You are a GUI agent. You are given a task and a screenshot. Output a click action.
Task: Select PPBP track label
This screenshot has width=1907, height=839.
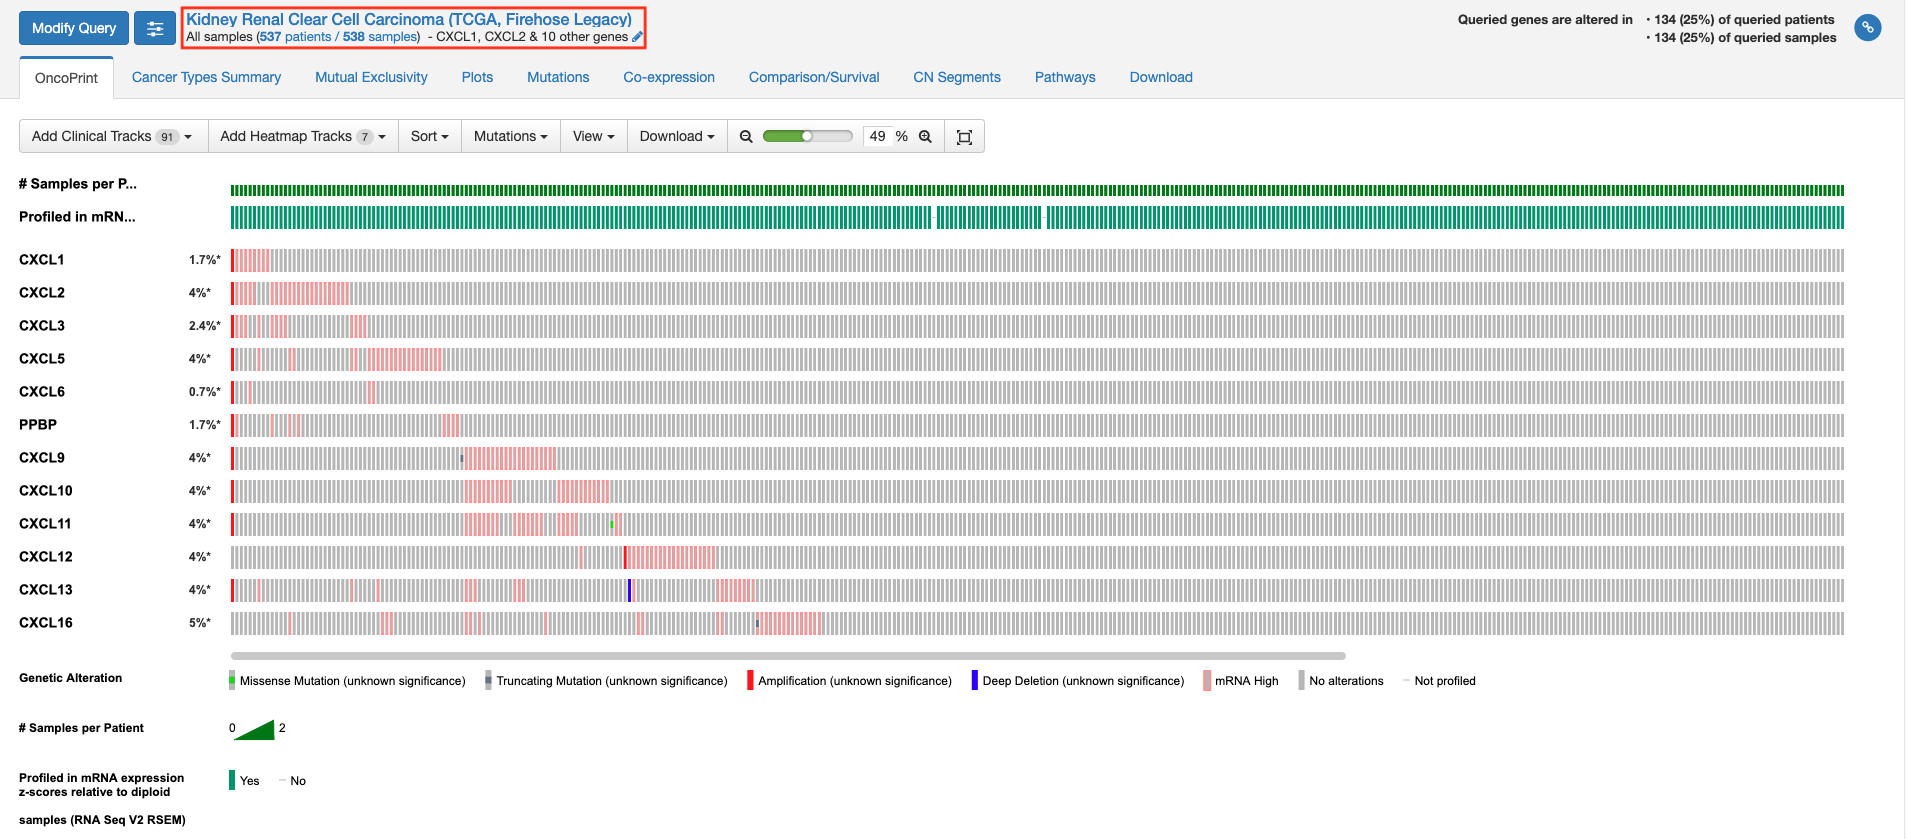(38, 425)
